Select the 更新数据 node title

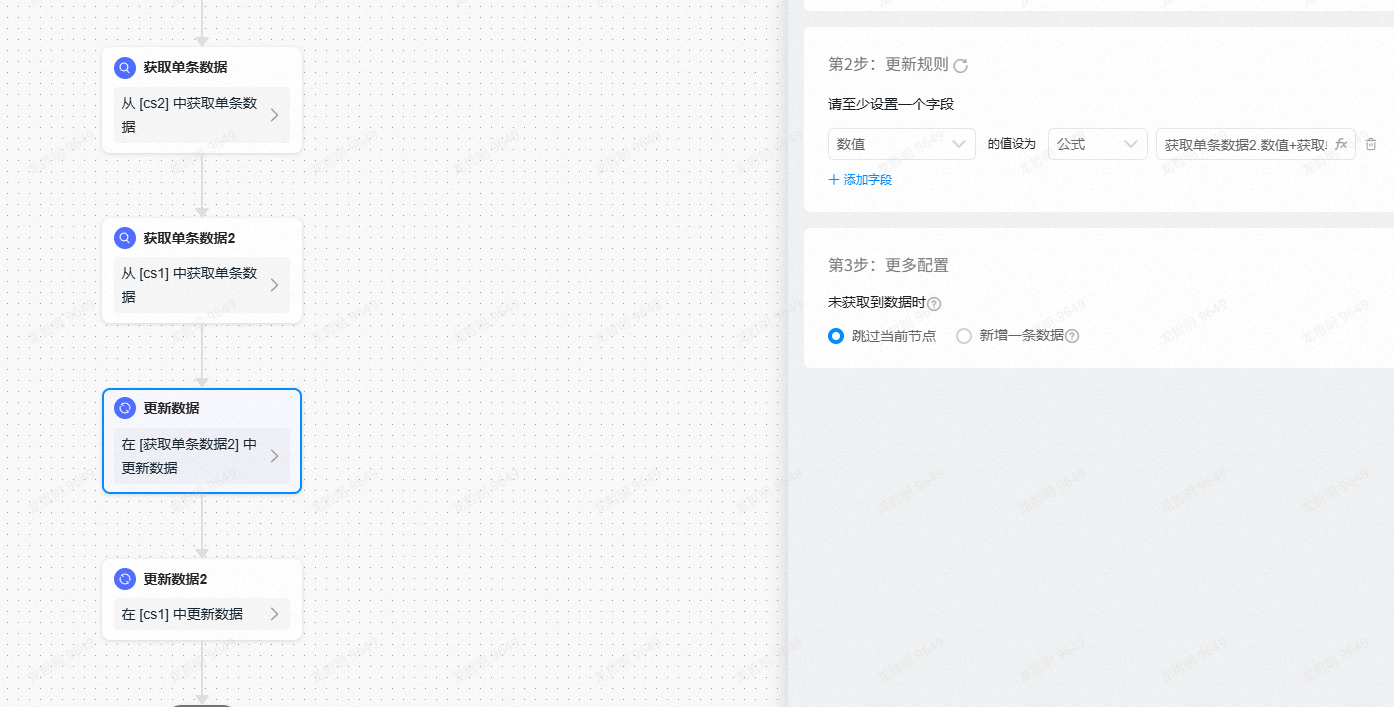[x=171, y=408]
